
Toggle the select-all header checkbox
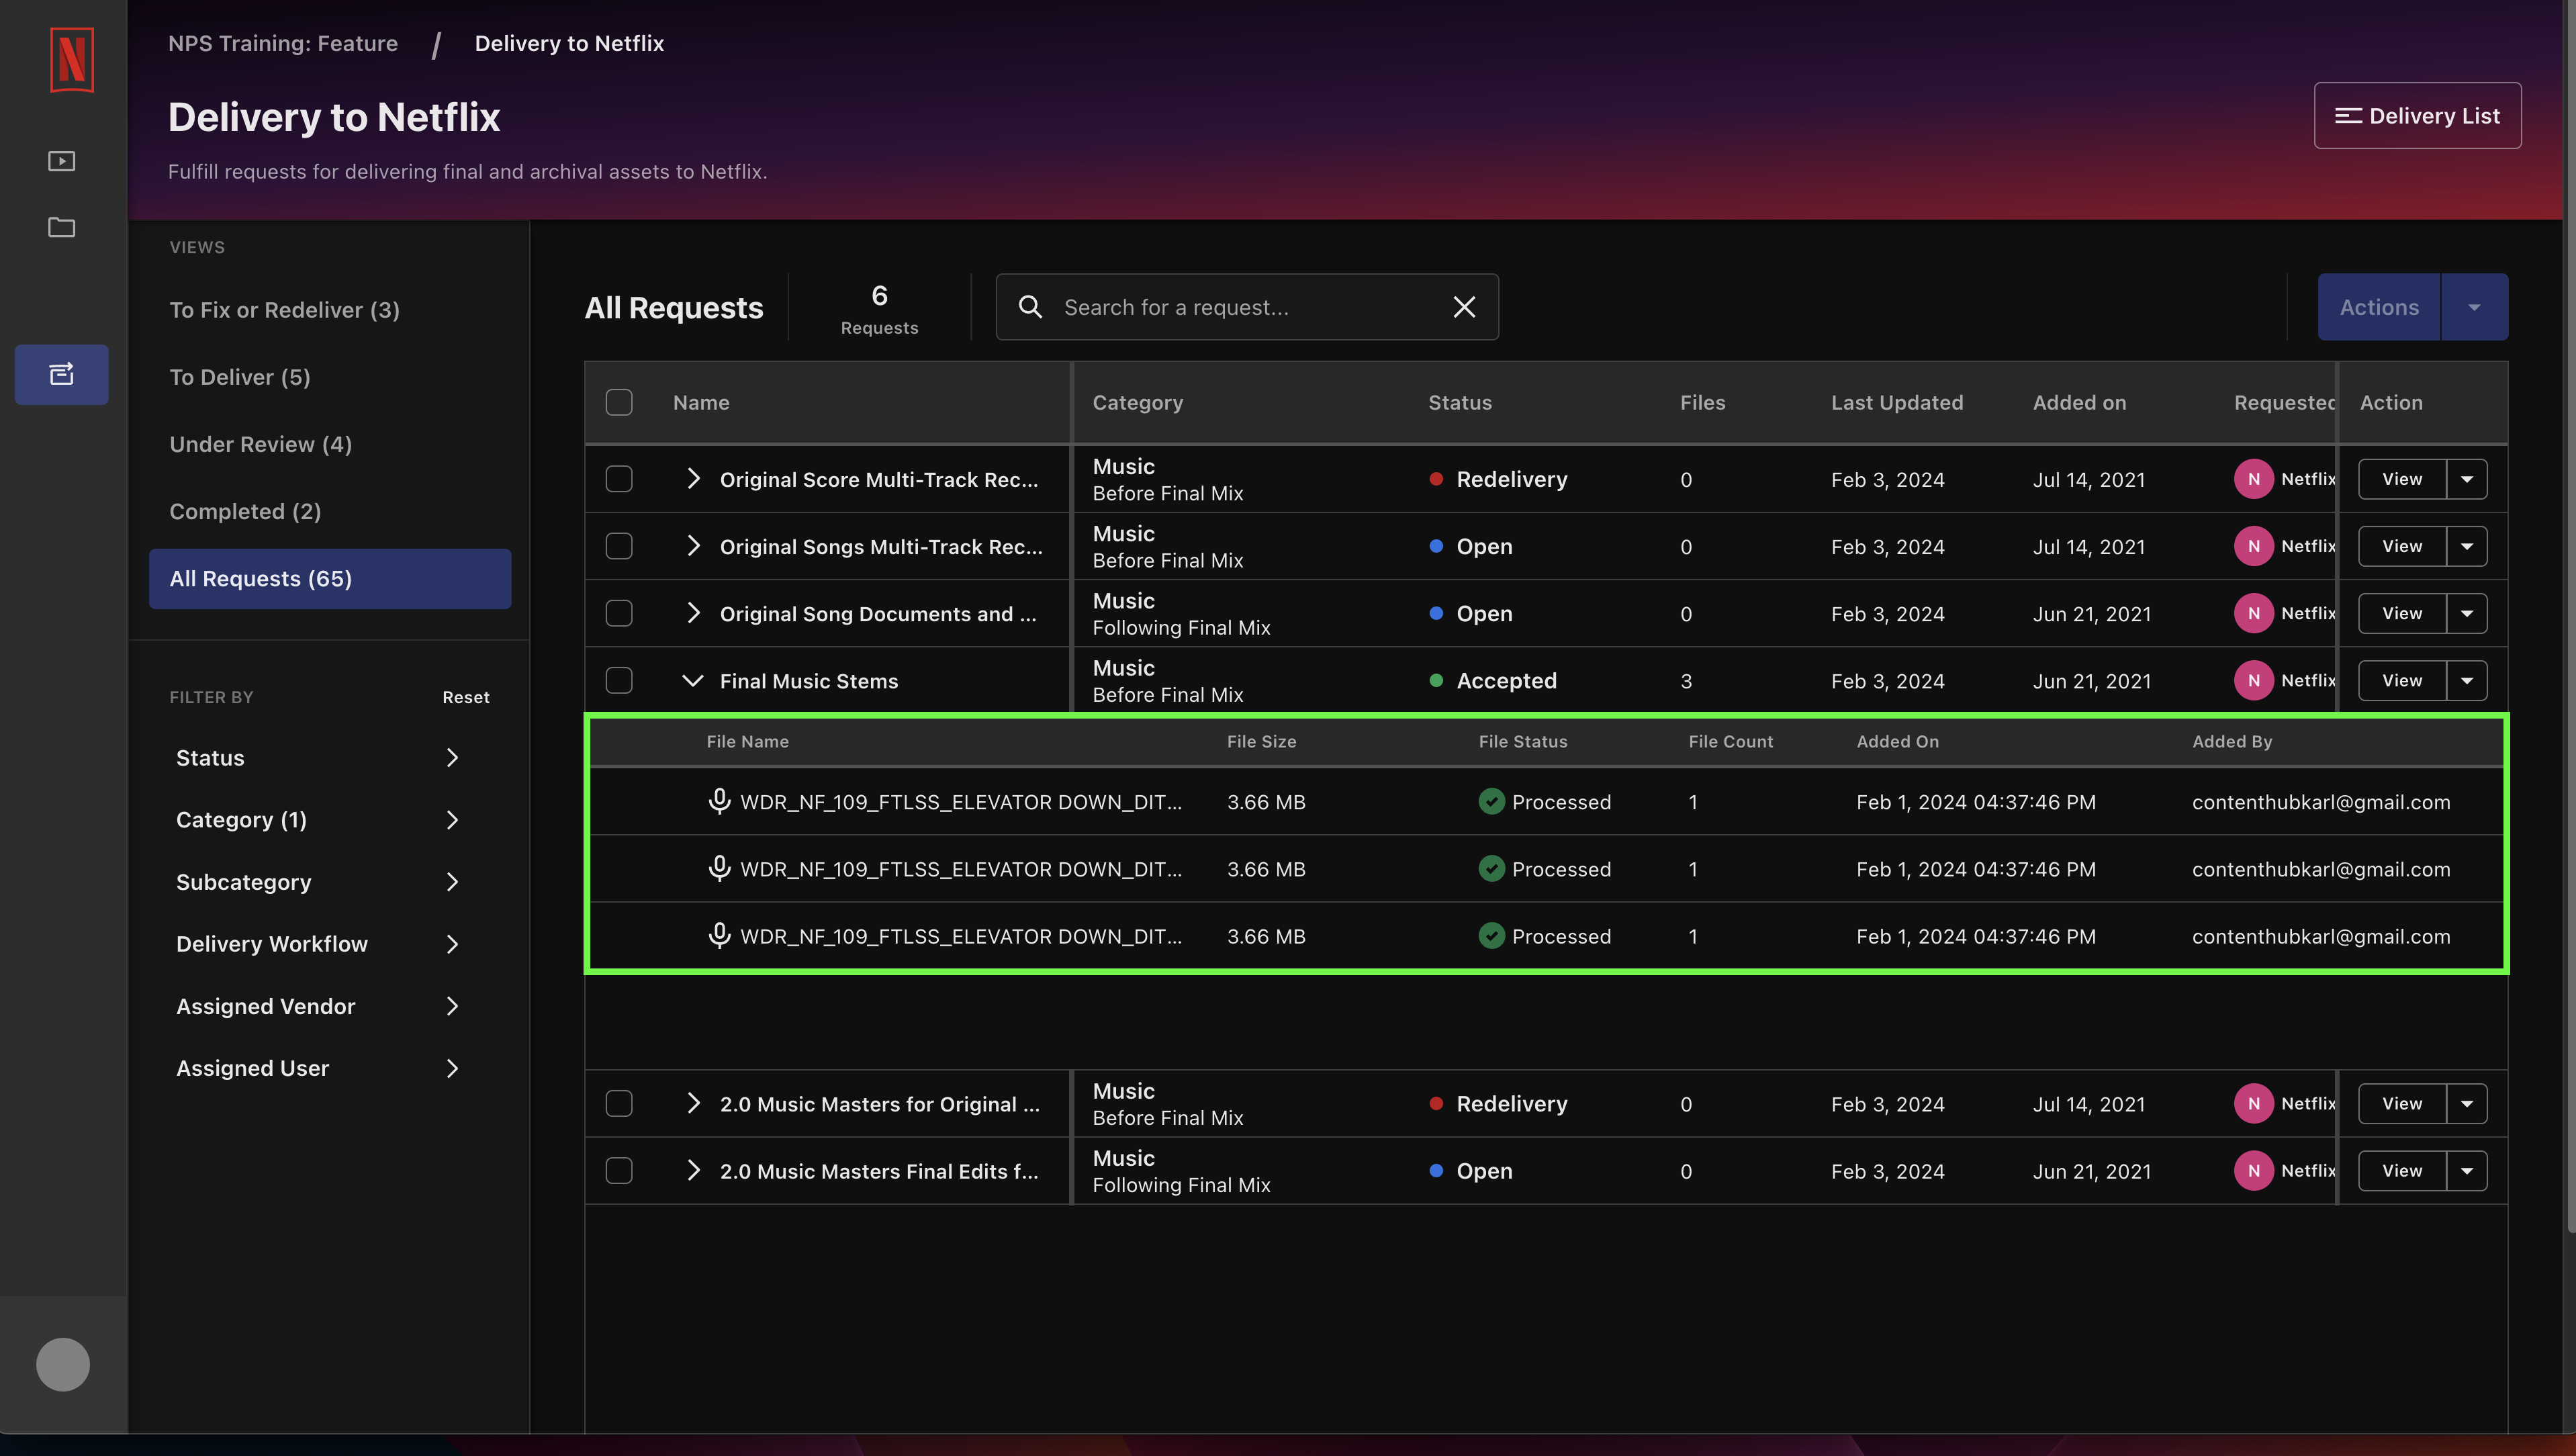[x=619, y=402]
